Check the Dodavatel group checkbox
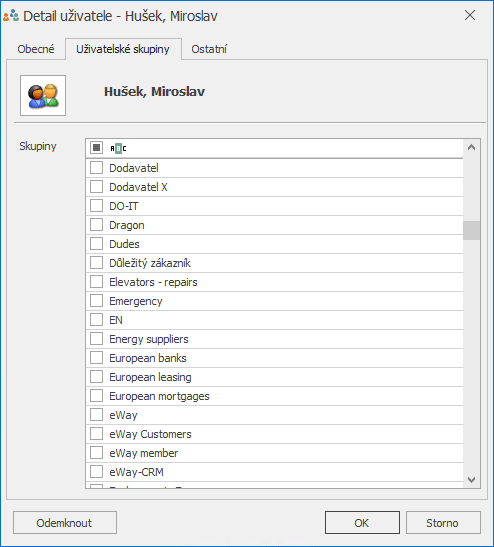This screenshot has width=494, height=547. click(x=96, y=167)
